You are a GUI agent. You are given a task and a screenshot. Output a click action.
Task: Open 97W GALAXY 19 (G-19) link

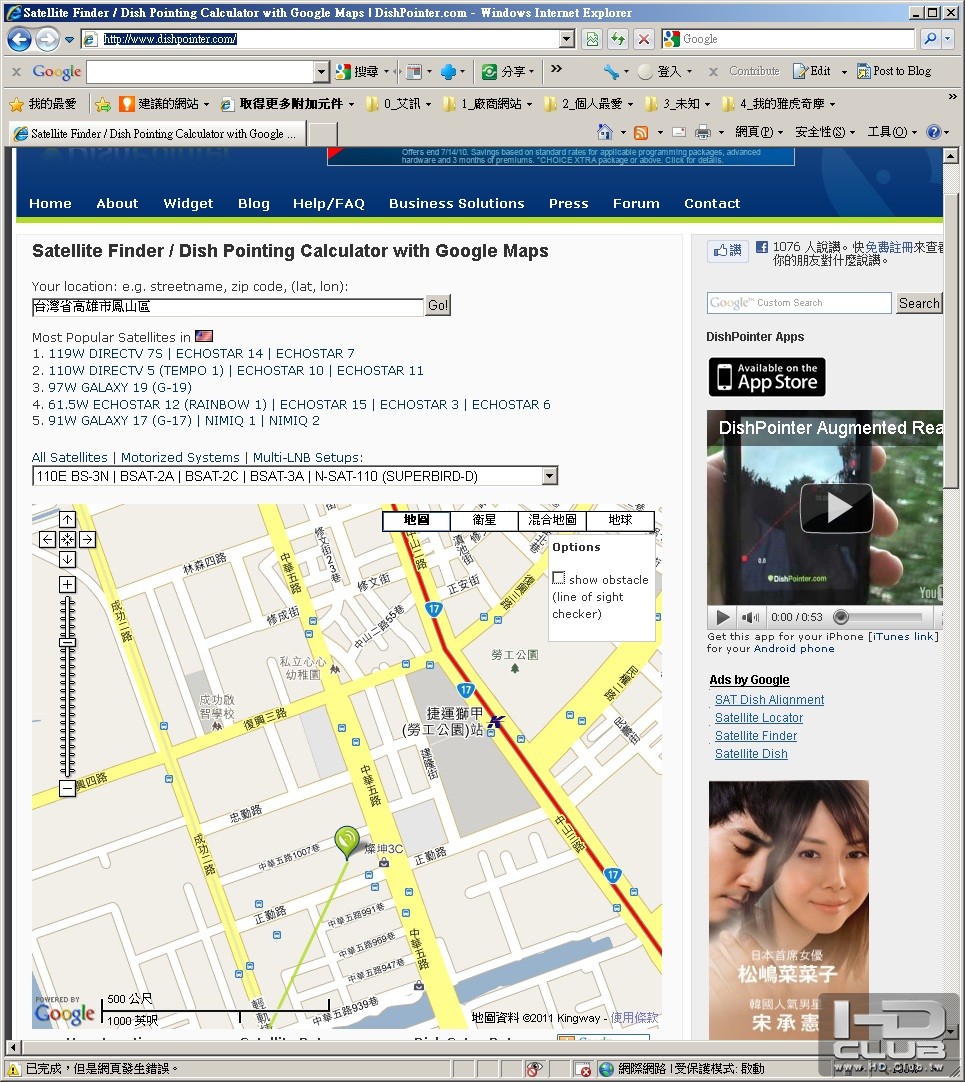point(120,387)
